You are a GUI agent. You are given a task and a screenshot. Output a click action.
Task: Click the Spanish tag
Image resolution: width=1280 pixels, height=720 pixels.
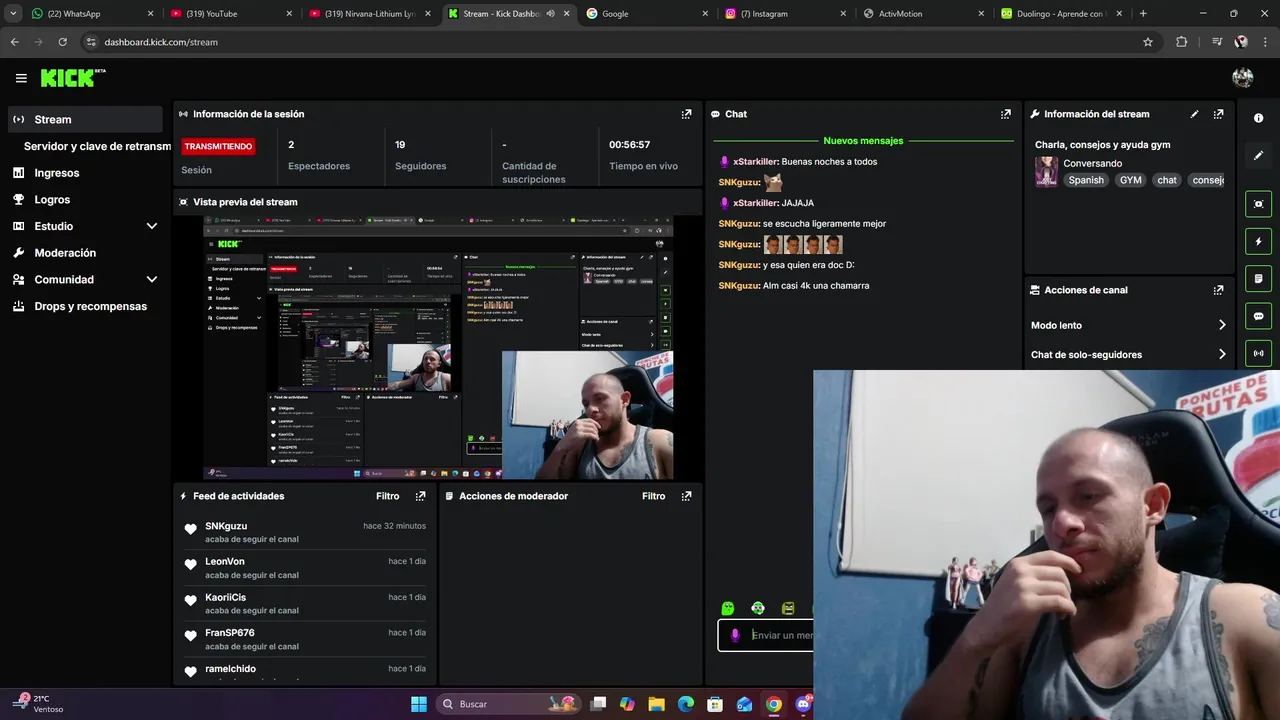pyautogui.click(x=1086, y=180)
